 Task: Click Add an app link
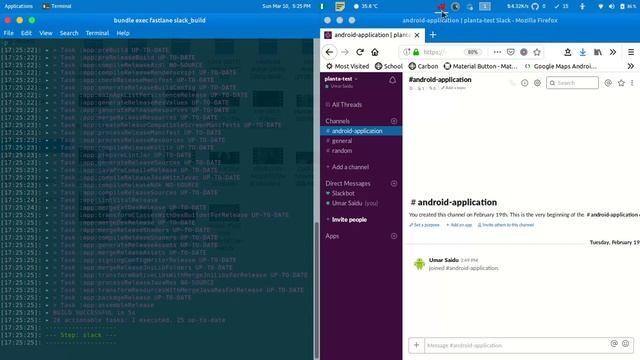(459, 225)
